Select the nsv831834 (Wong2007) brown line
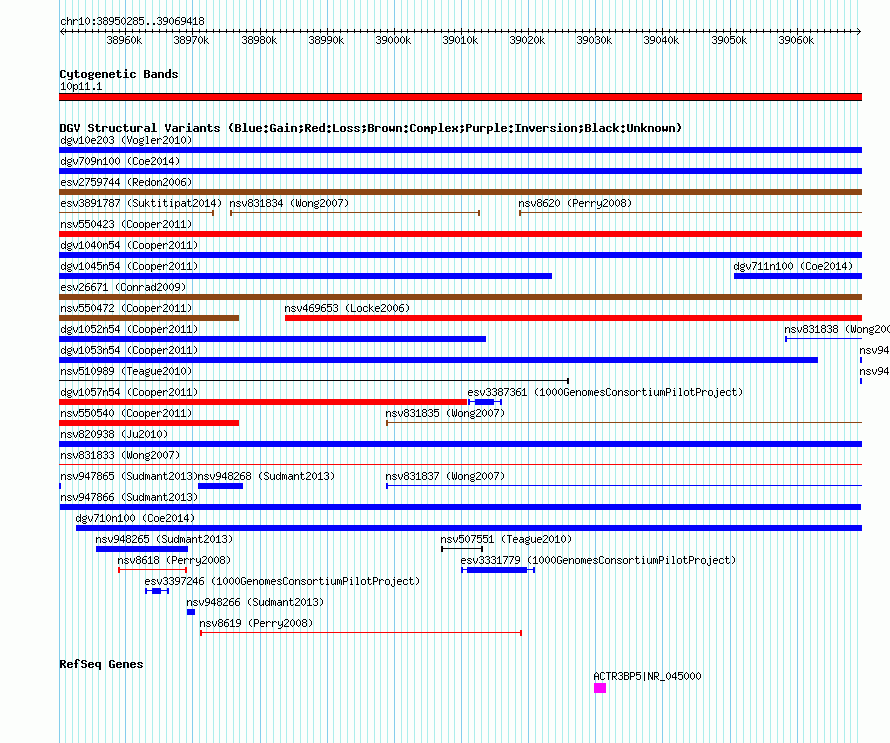 pyautogui.click(x=355, y=213)
